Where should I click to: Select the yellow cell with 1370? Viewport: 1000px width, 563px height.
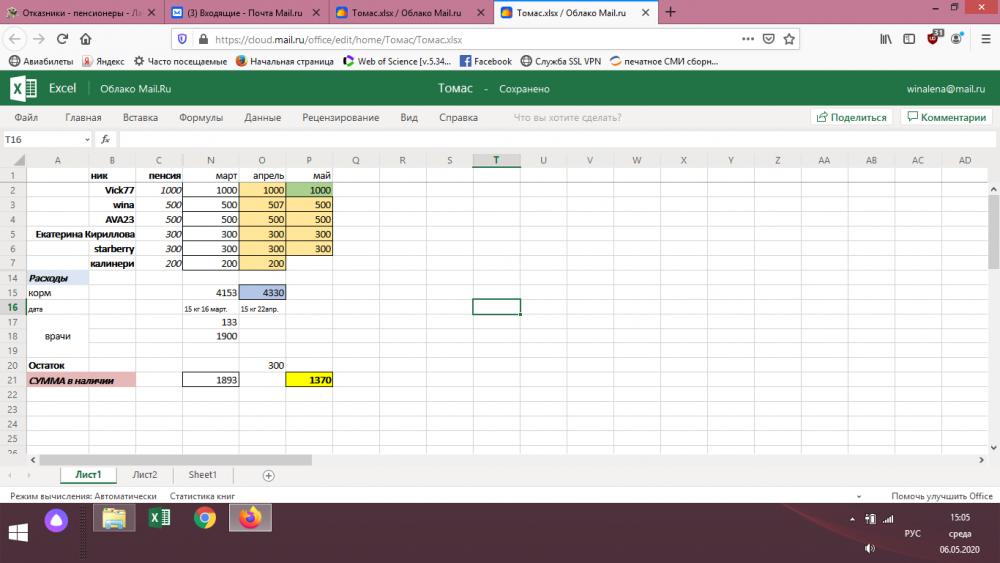[x=309, y=381]
